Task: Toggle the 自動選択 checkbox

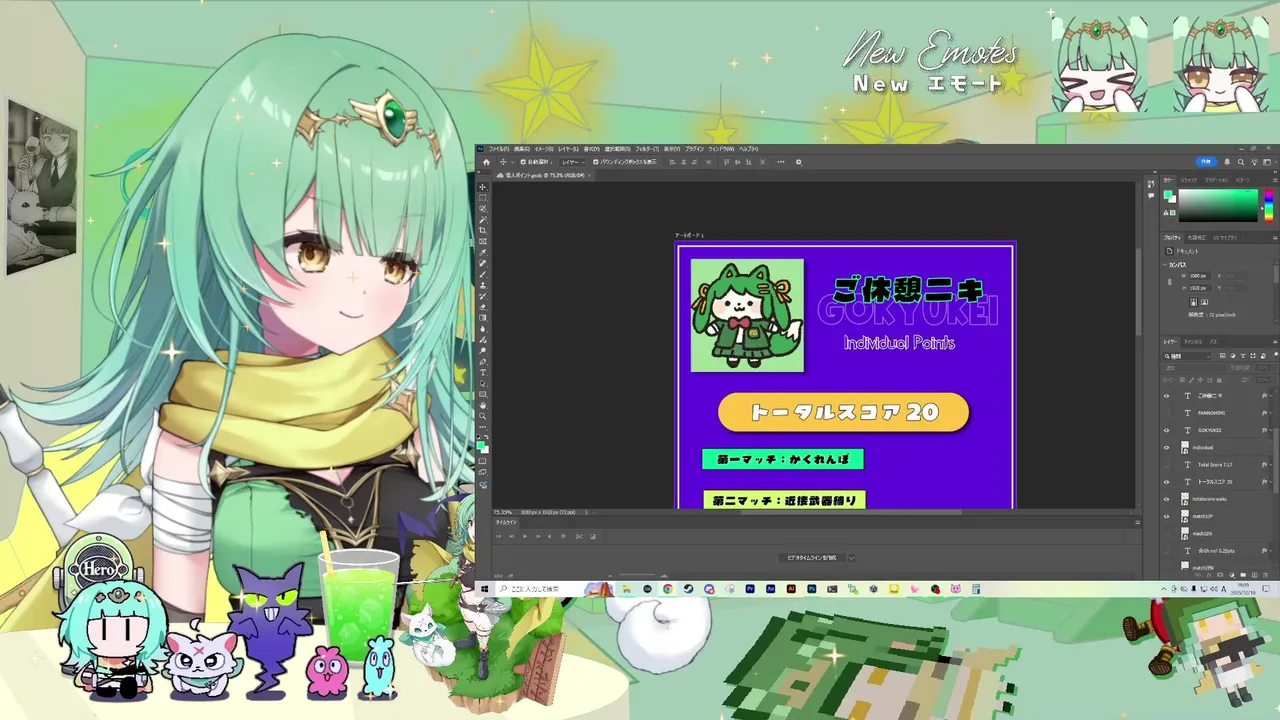Action: click(x=523, y=162)
